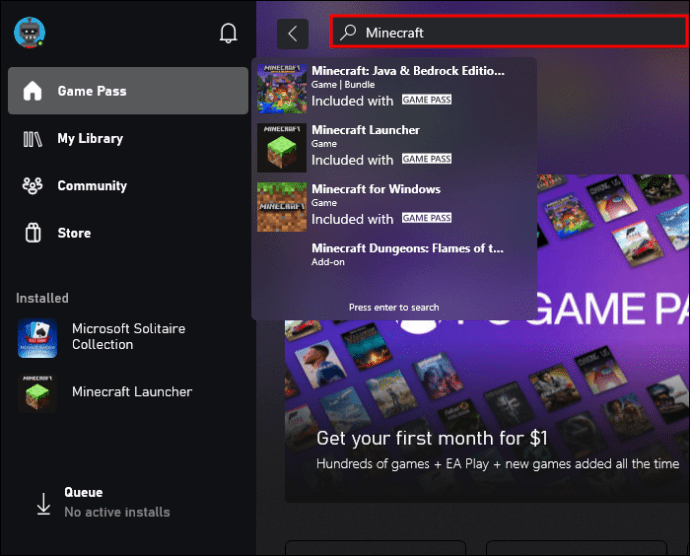Click 'Get your first month for $1' banner
The width and height of the screenshot is (690, 556).
pyautogui.click(x=432, y=438)
